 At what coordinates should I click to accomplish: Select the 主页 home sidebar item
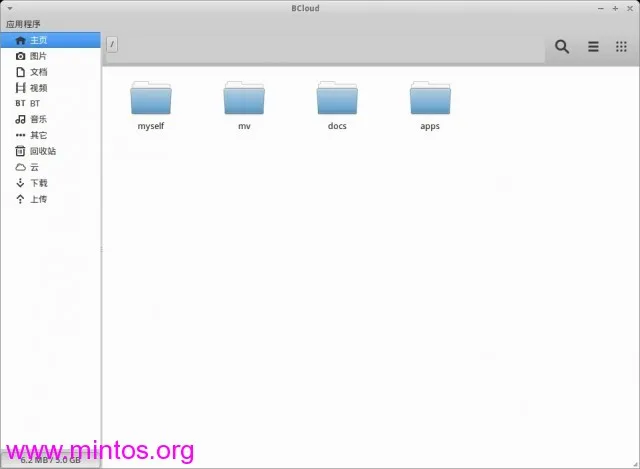tap(51, 40)
